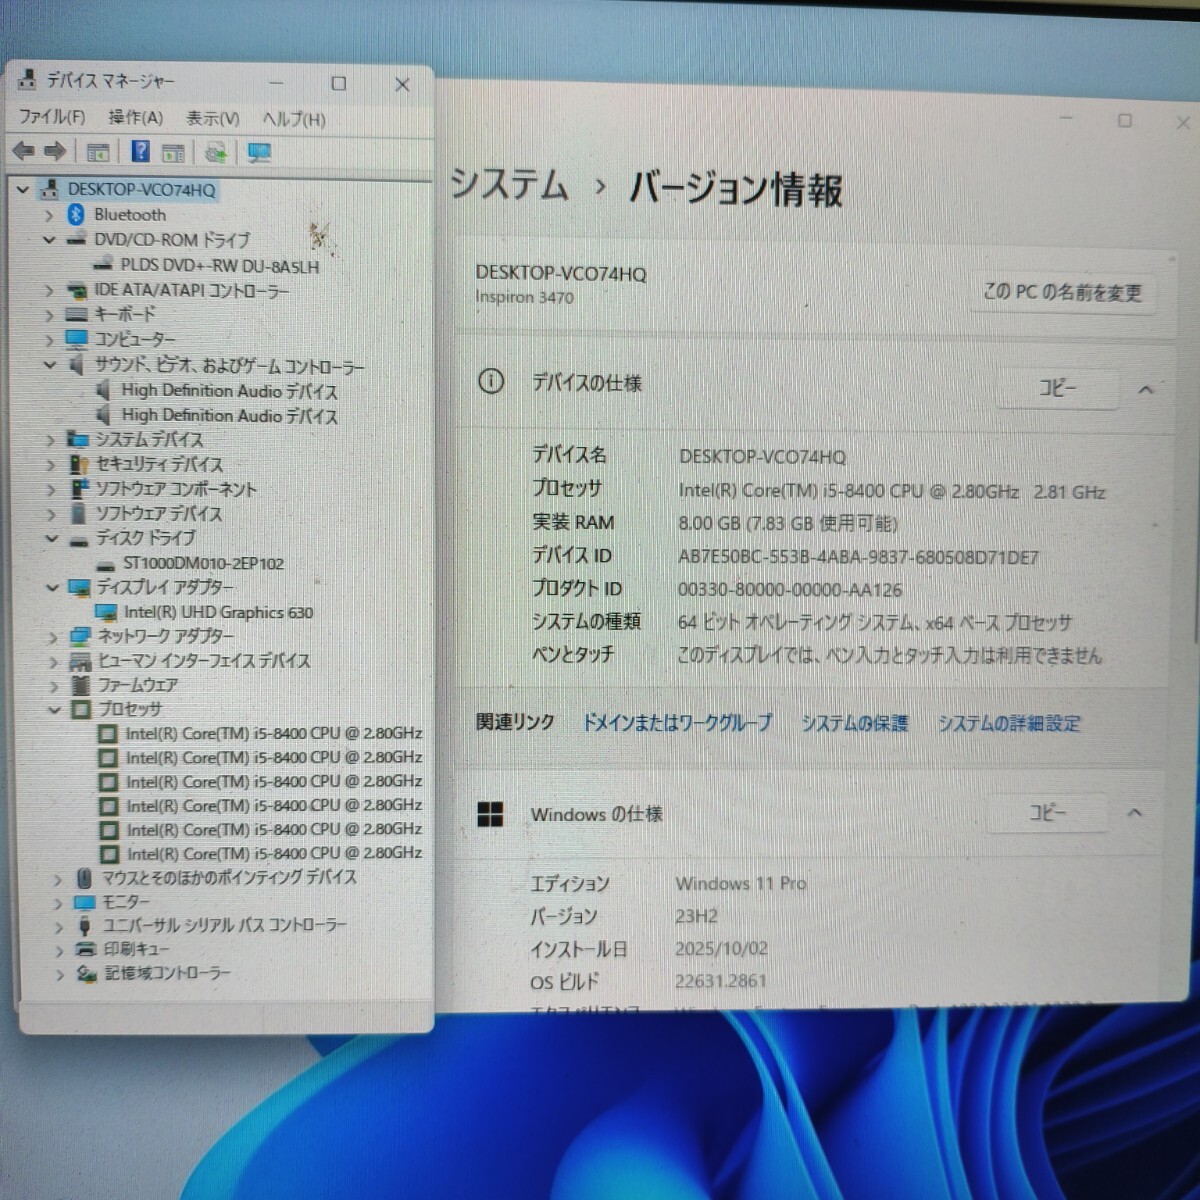Collapse the DVD/CD-ROM ドライブ category
Viewport: 1200px width, 1200px height.
(x=49, y=240)
